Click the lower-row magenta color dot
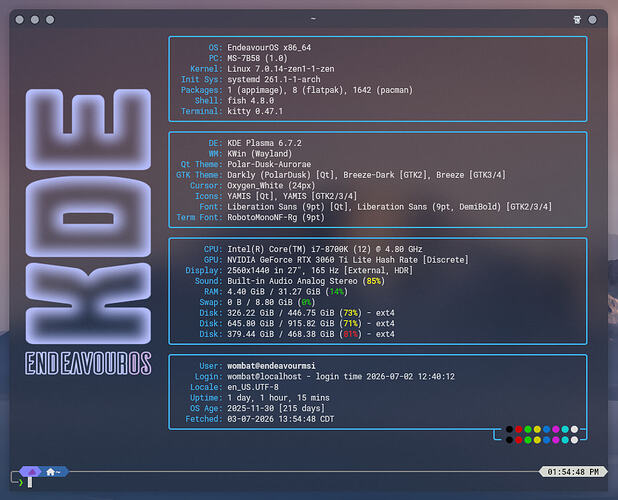Viewport: 618px width, 500px height. click(x=556, y=440)
